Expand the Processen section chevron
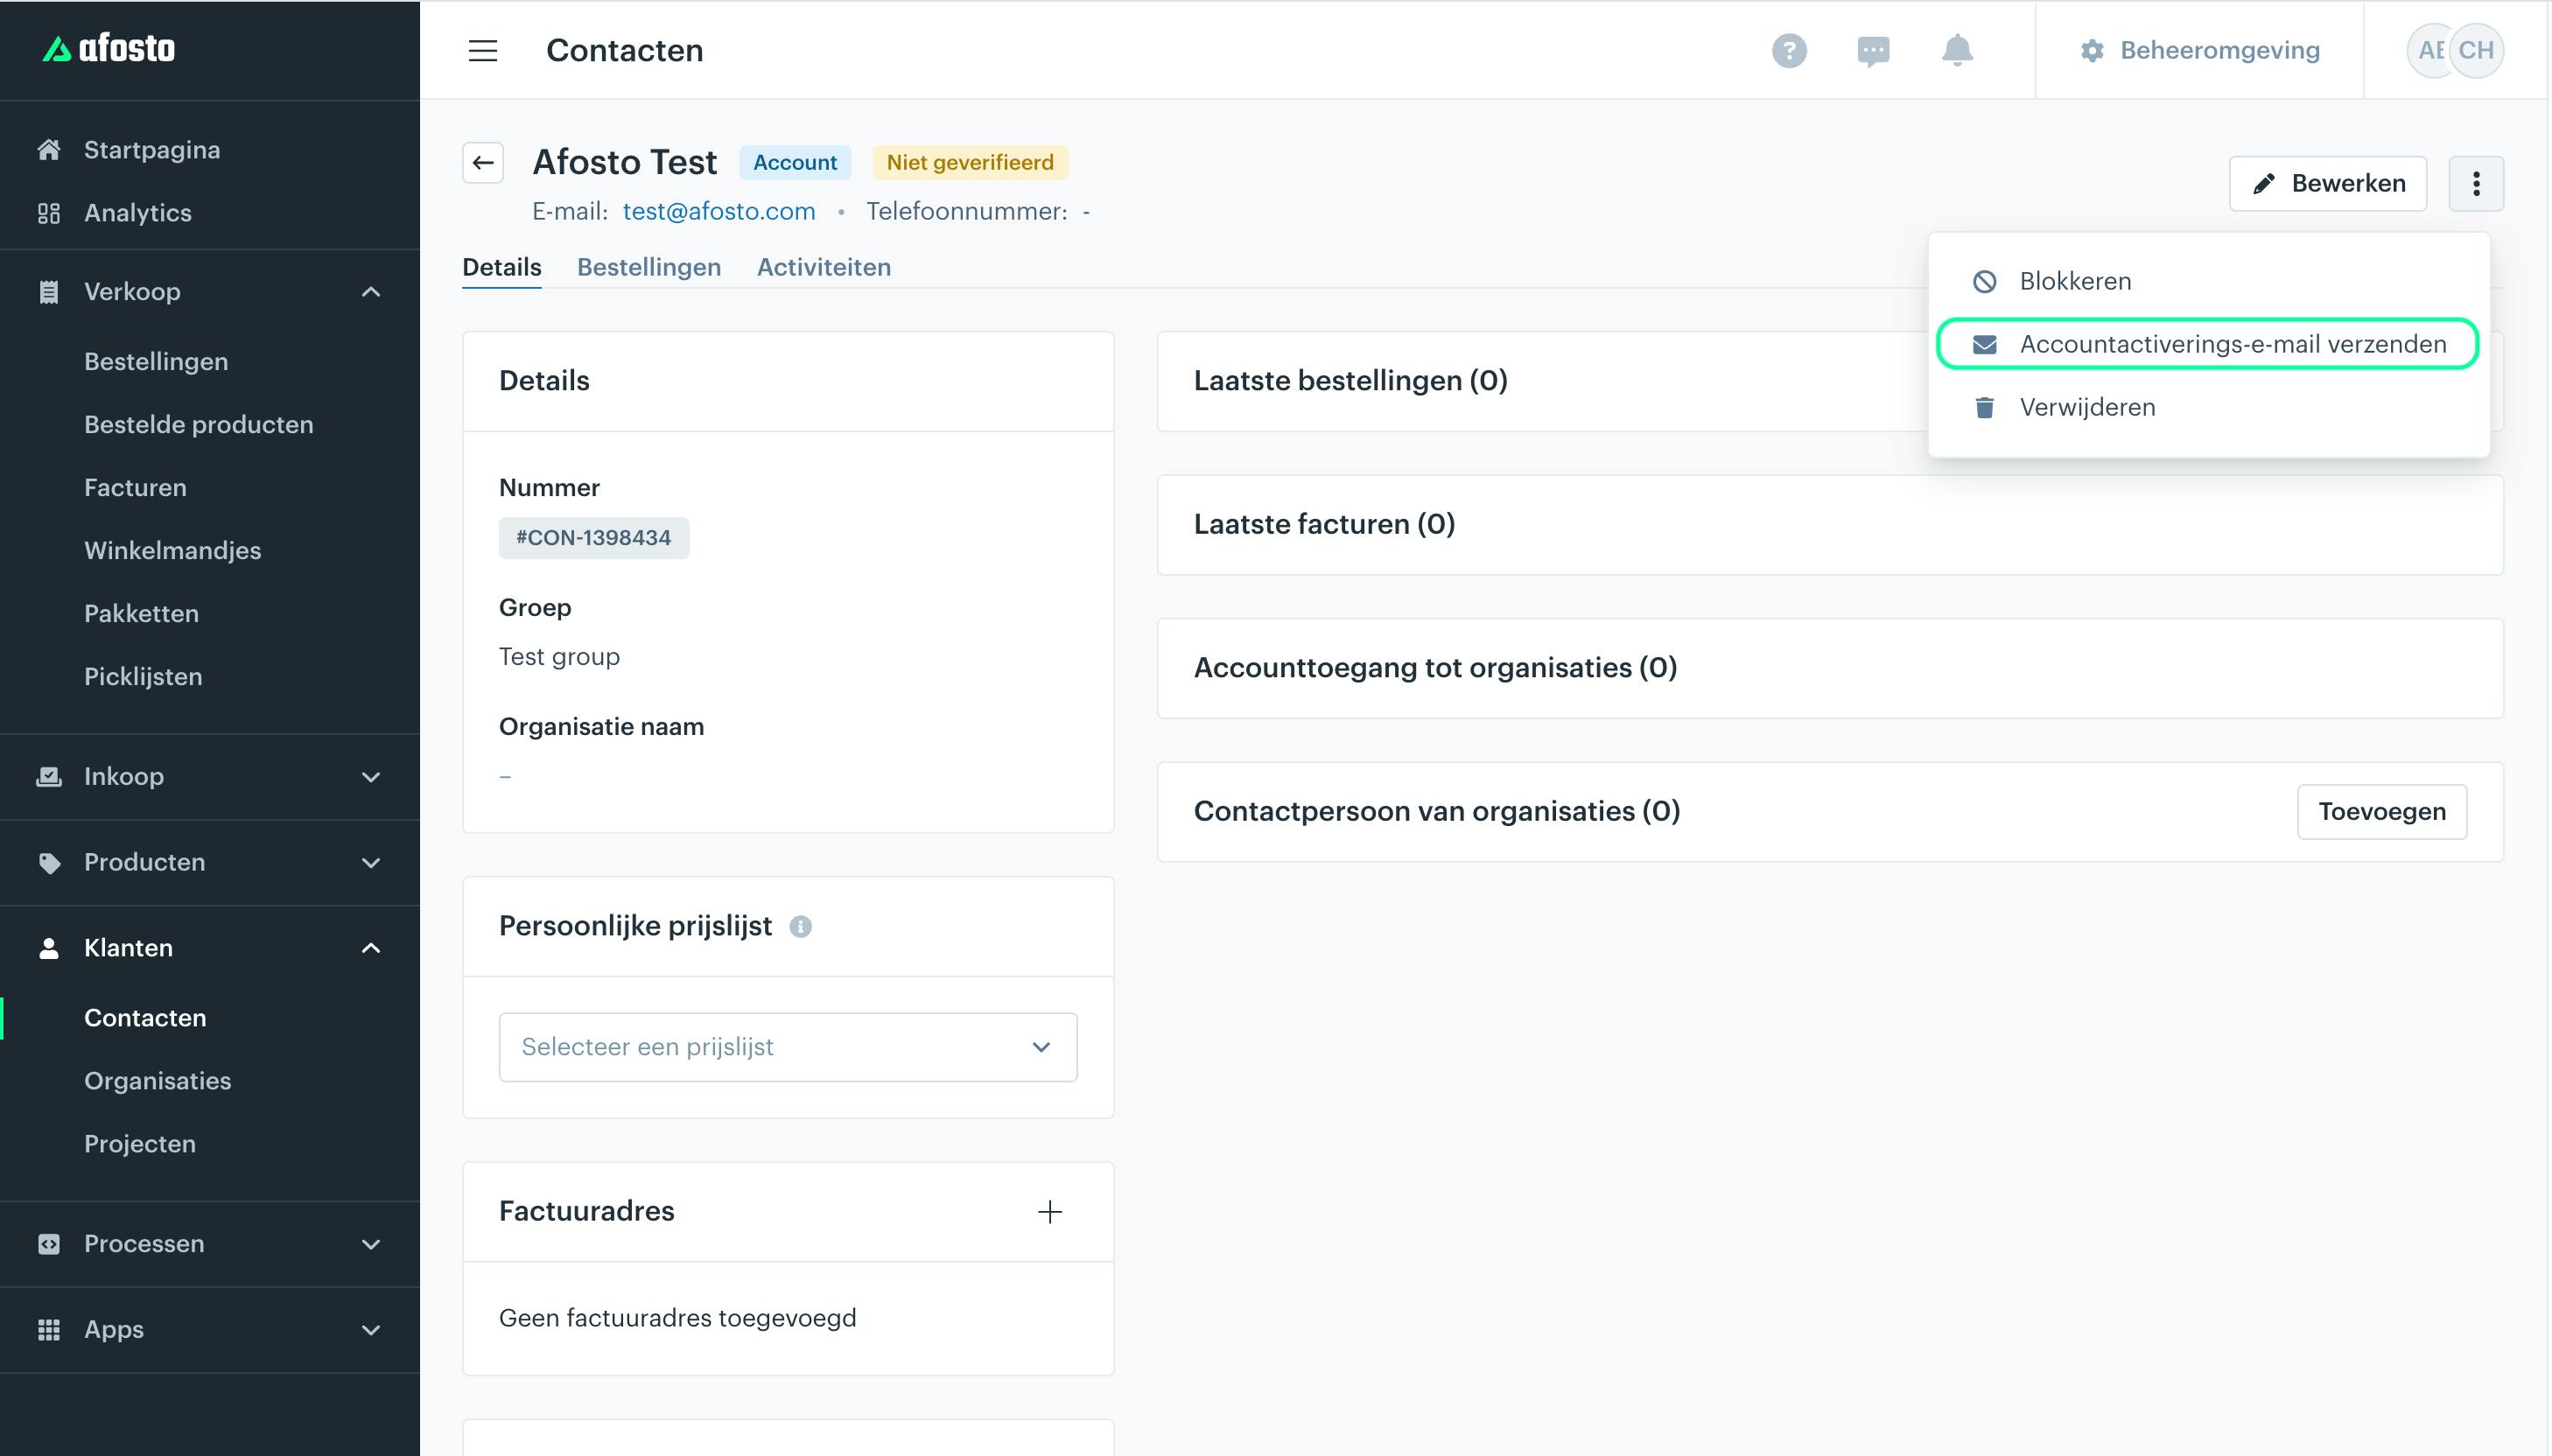2552x1456 pixels. 371,1244
